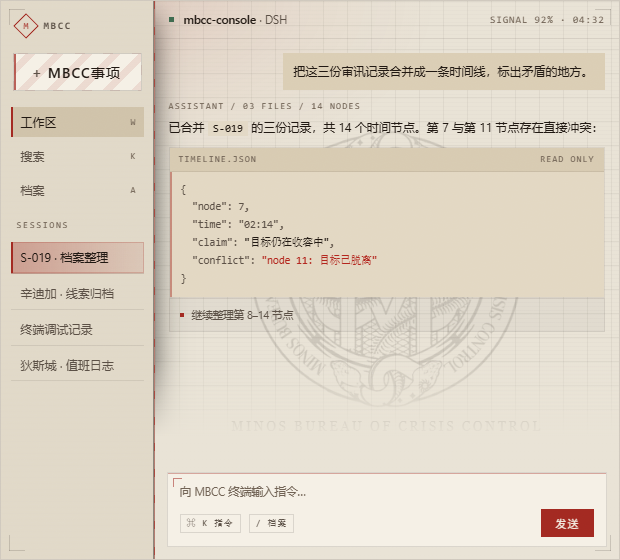The width and height of the screenshot is (620, 560).
Task: Click the ASSISTANT / 03 FILES / 14 NODES label
Action: 264,106
